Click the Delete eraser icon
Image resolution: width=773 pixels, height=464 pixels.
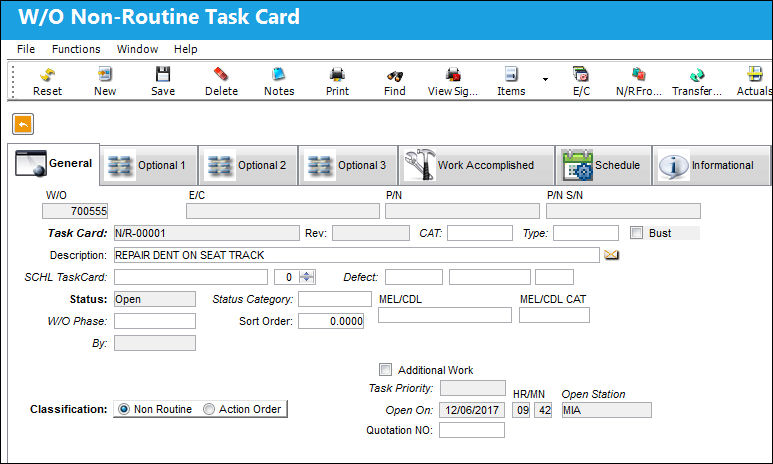pyautogui.click(x=221, y=74)
